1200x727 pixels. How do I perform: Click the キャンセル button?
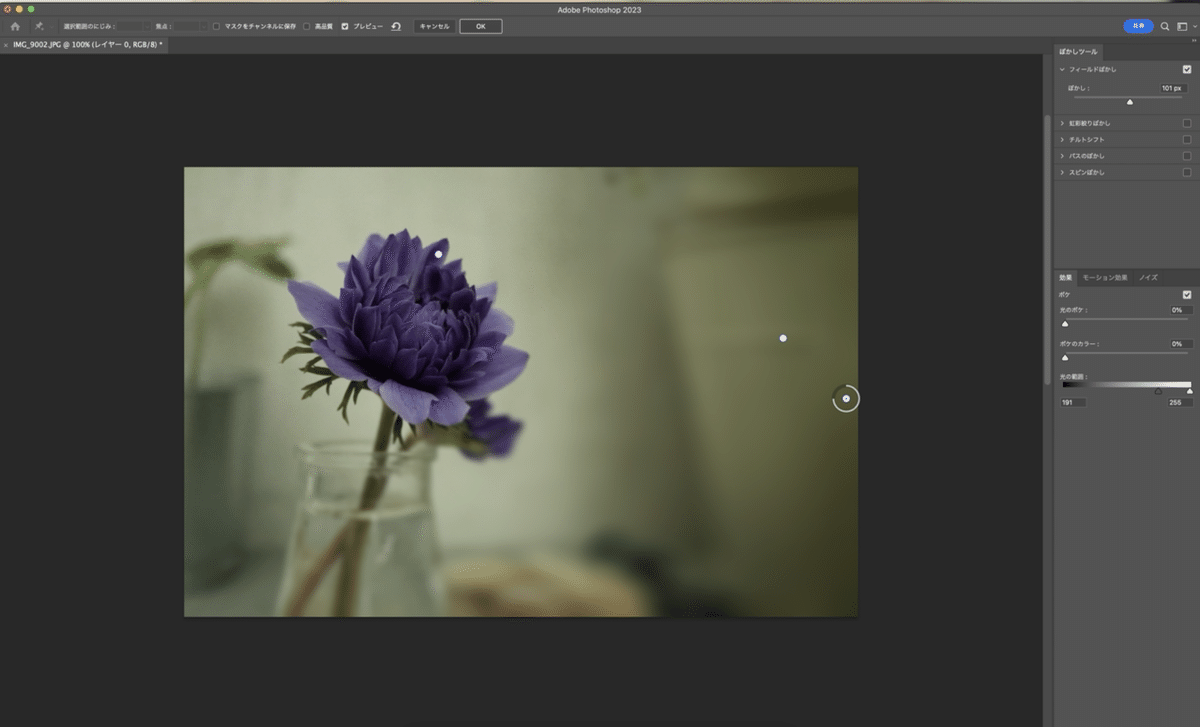pos(434,26)
